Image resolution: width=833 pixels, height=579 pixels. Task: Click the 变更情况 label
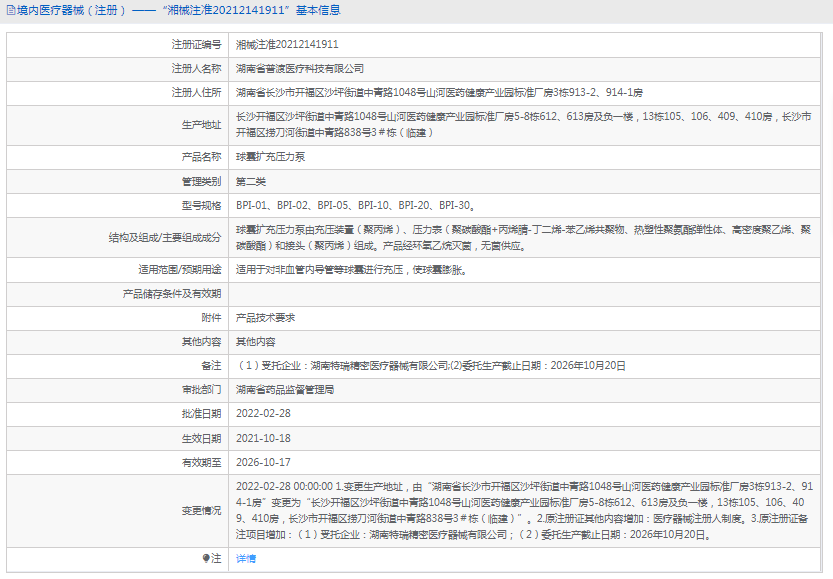pyautogui.click(x=201, y=510)
